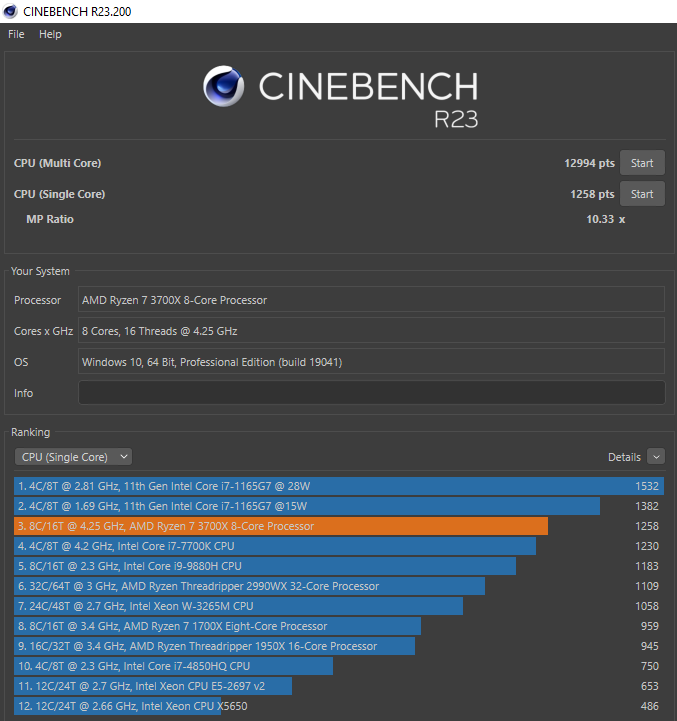Click the 1532 score in ranking list
Viewport: 677px width, 721px height.
click(x=647, y=486)
